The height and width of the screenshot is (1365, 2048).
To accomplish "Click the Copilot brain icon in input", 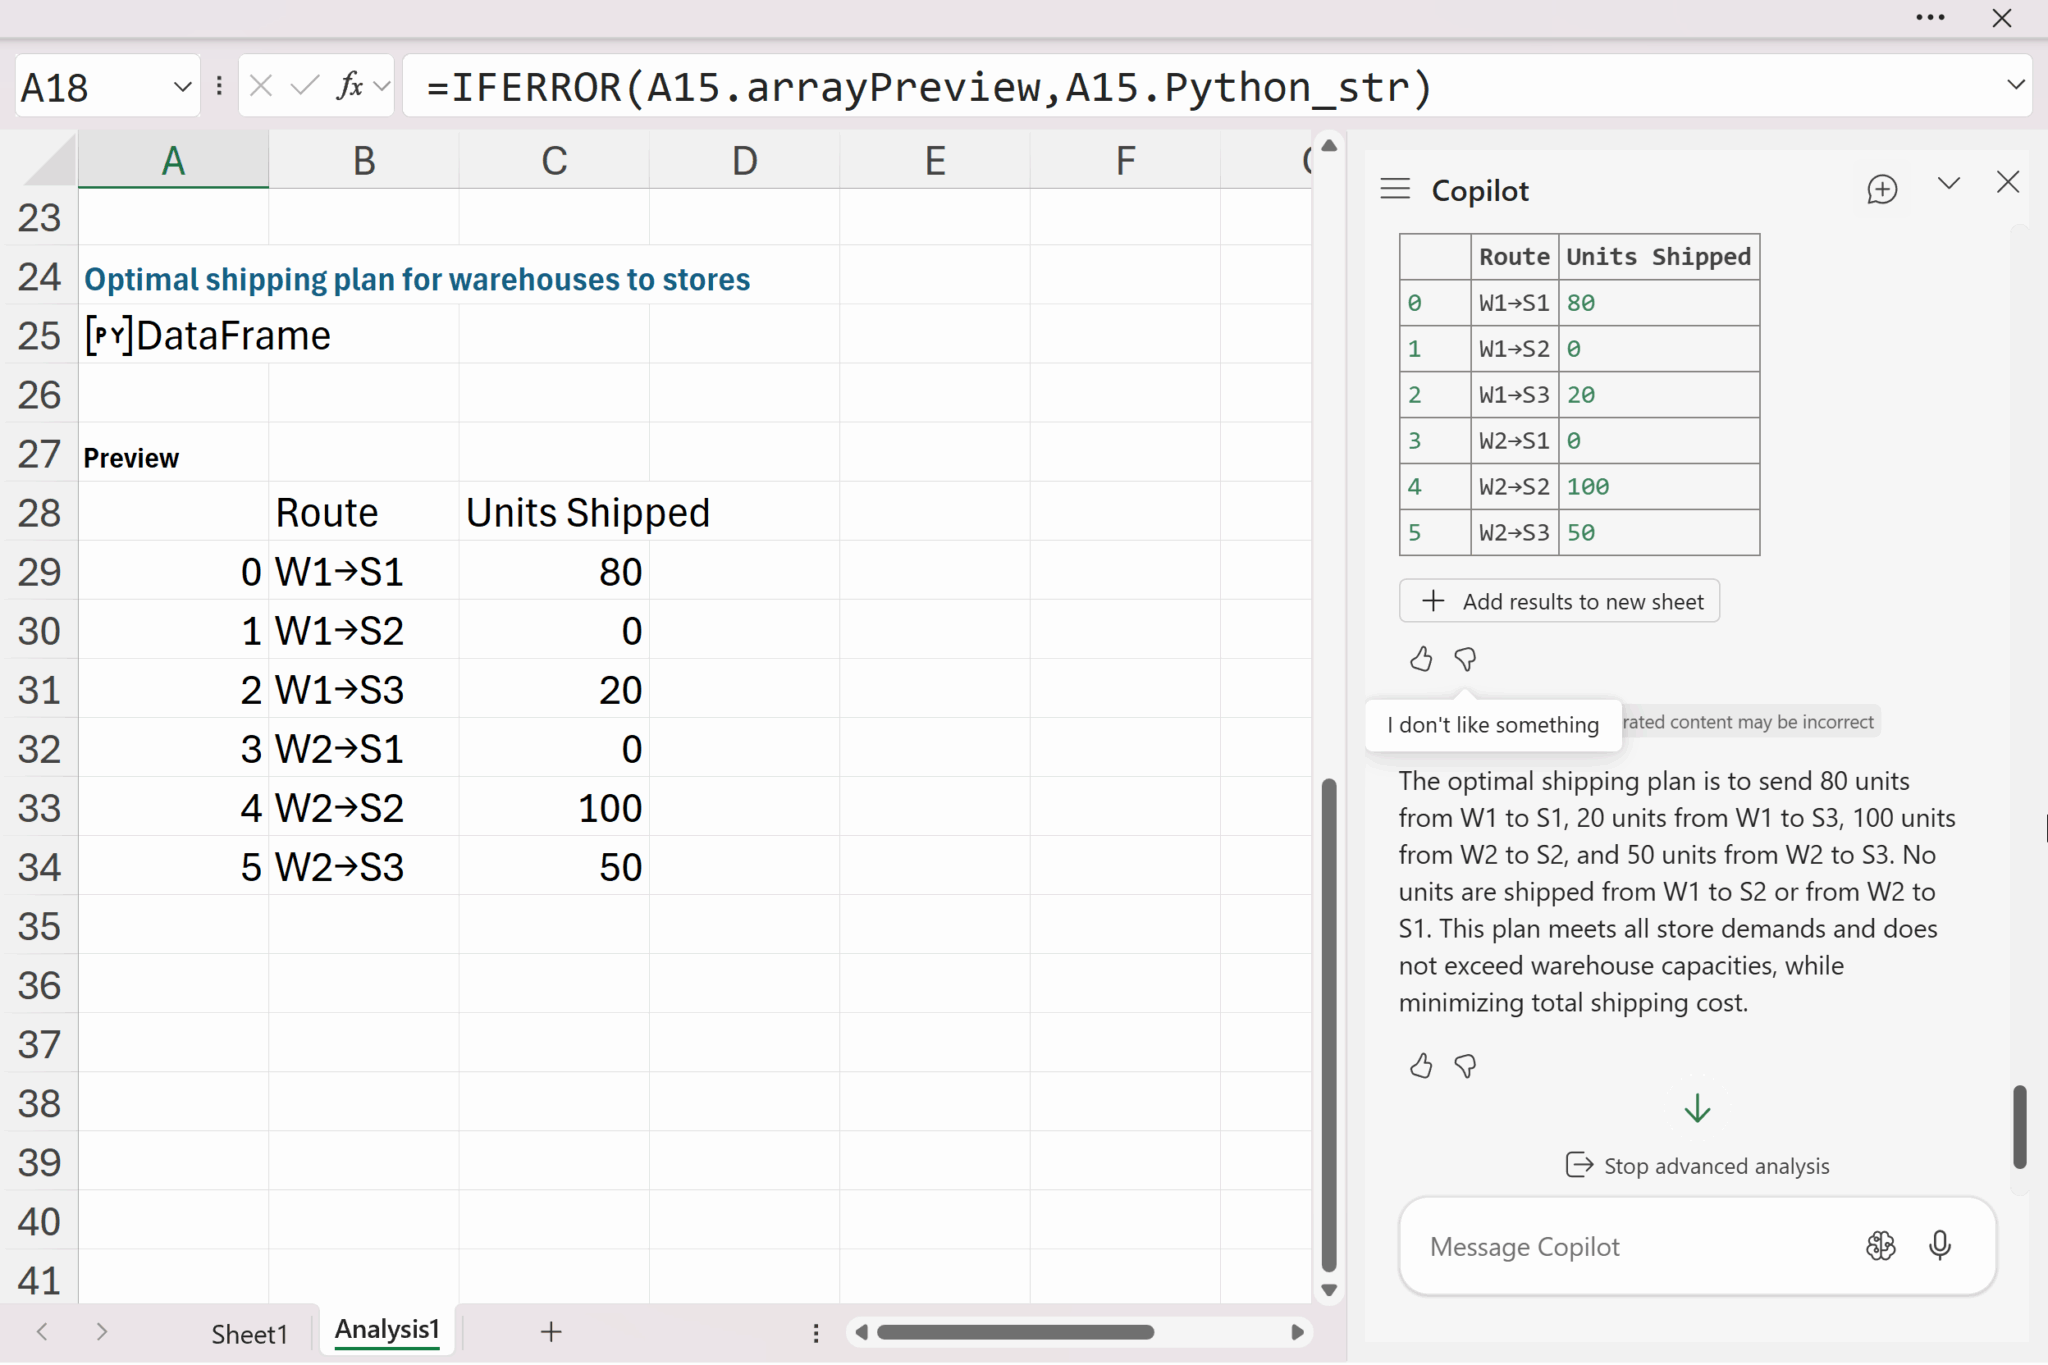I will [x=1880, y=1245].
